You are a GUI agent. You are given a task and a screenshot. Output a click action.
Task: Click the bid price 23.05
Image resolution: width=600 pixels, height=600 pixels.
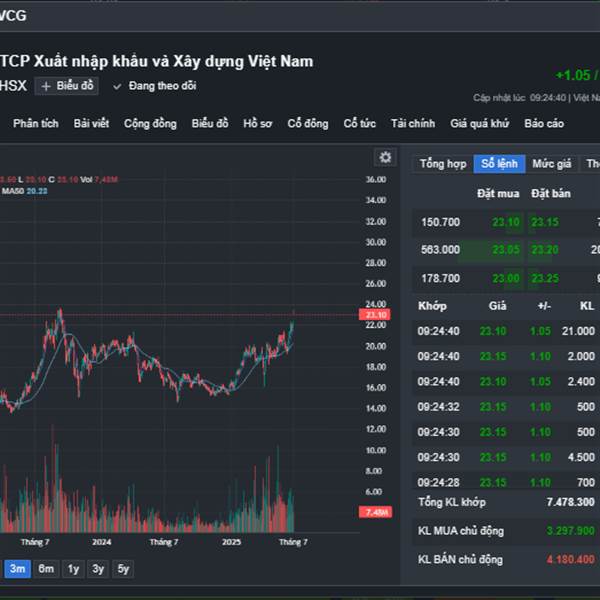point(505,250)
